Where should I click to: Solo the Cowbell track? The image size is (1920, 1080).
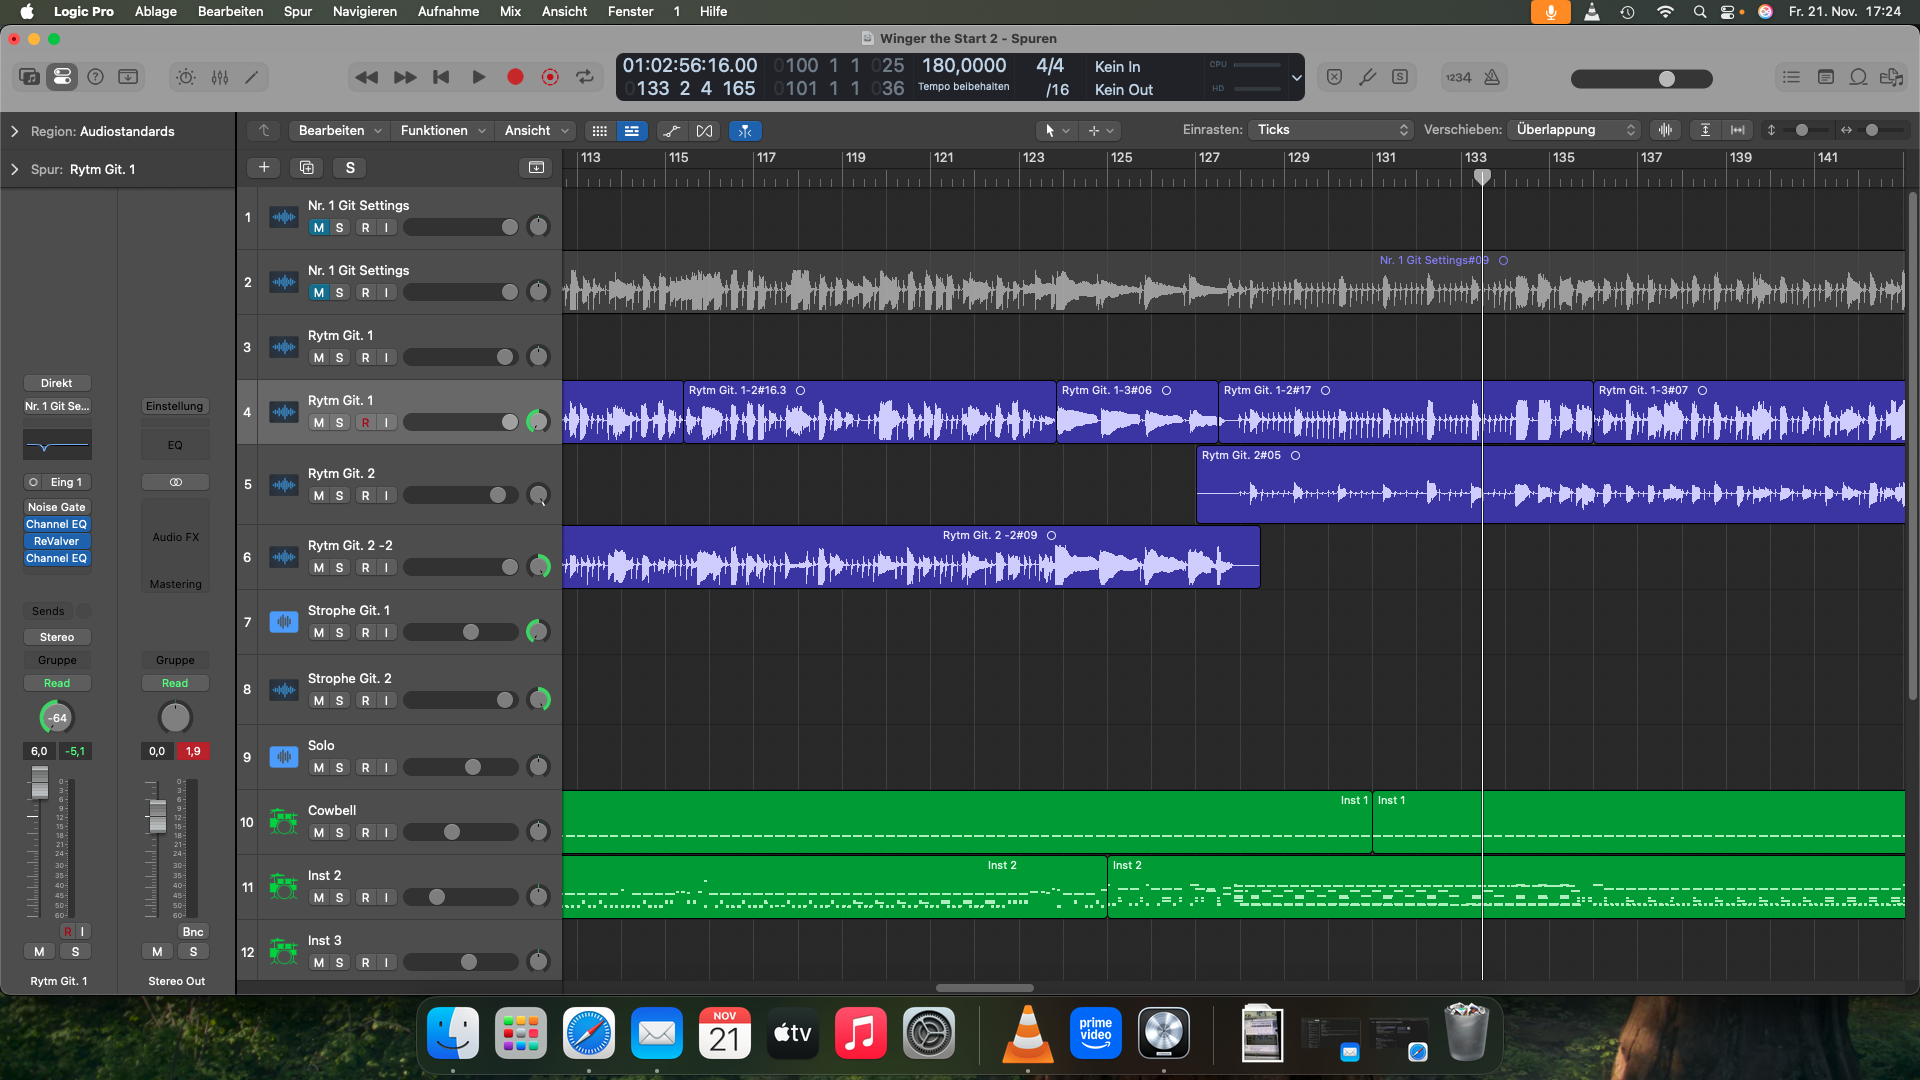340,832
